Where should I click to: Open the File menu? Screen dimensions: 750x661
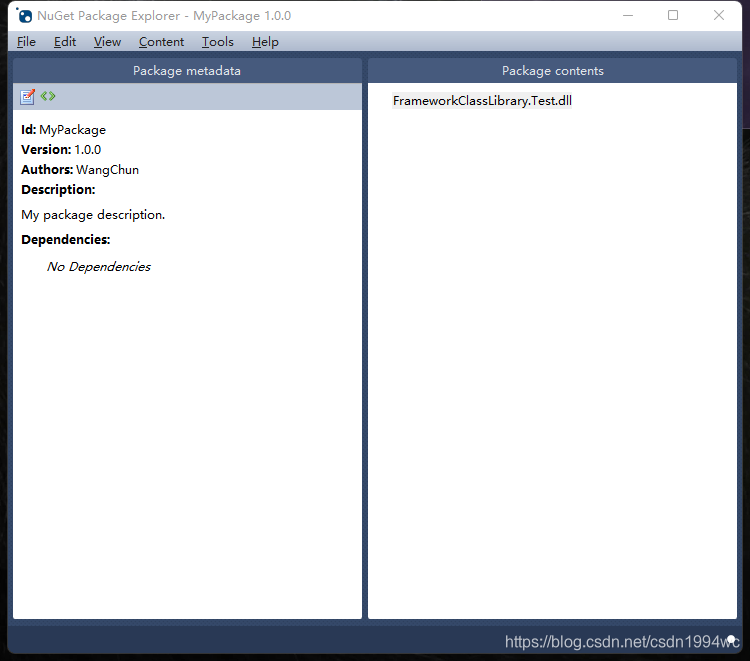(26, 42)
